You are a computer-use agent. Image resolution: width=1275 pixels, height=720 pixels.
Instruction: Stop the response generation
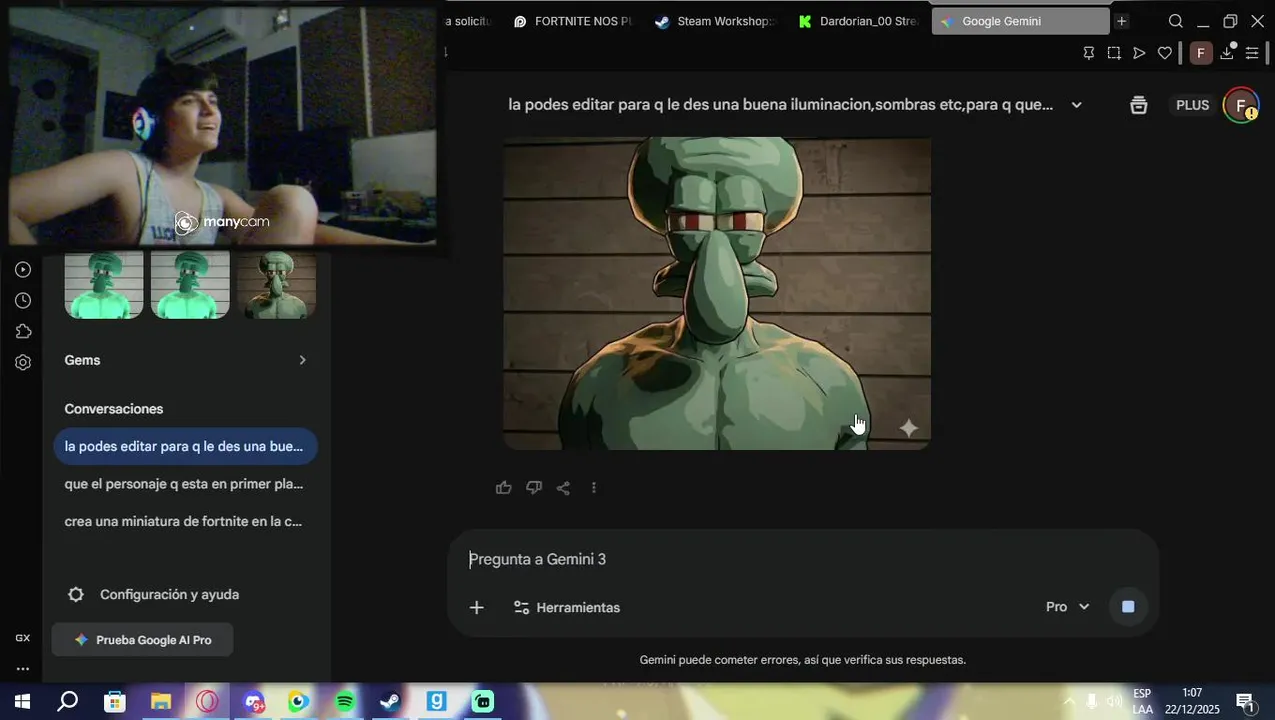pos(1128,607)
